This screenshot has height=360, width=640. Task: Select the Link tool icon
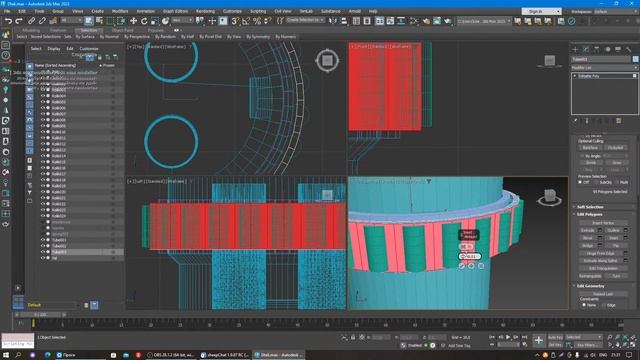pyautogui.click(x=31, y=21)
